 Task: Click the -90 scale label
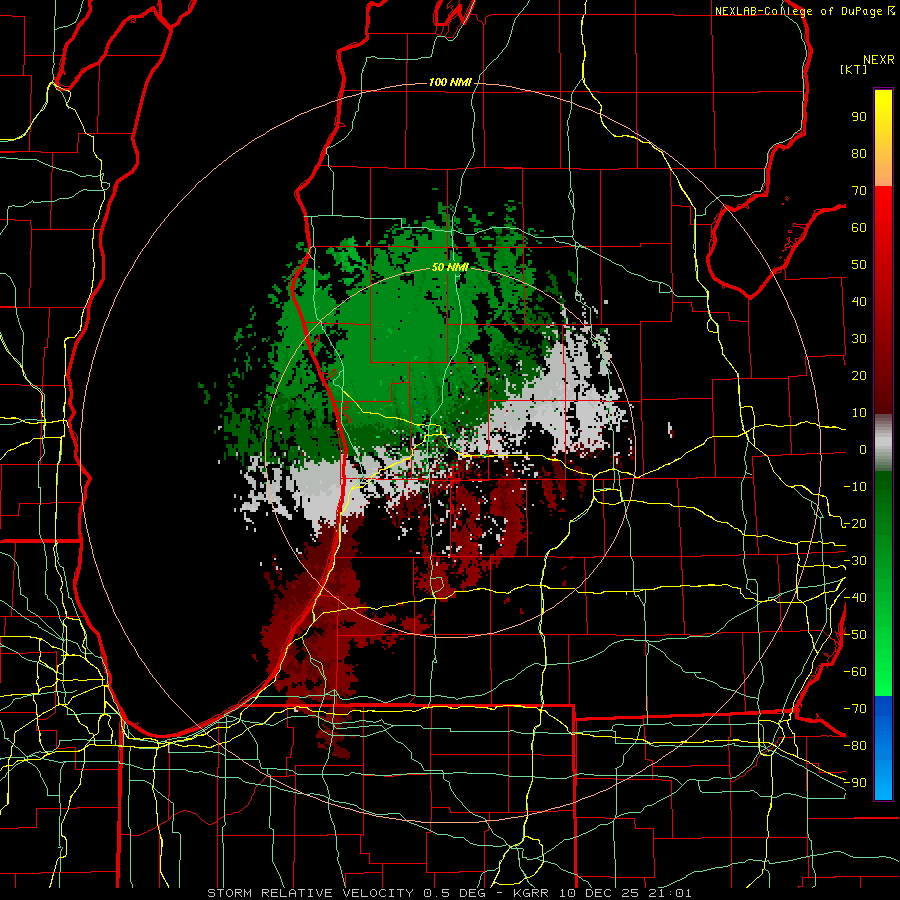click(x=855, y=783)
